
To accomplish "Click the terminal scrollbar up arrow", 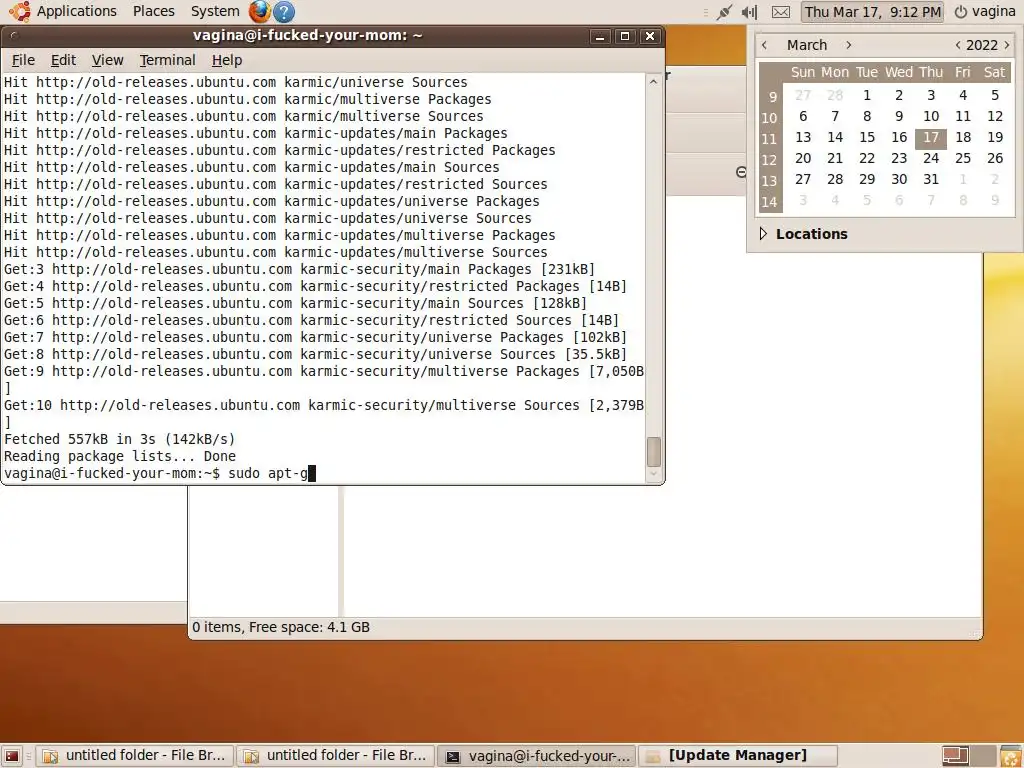I will tap(653, 82).
